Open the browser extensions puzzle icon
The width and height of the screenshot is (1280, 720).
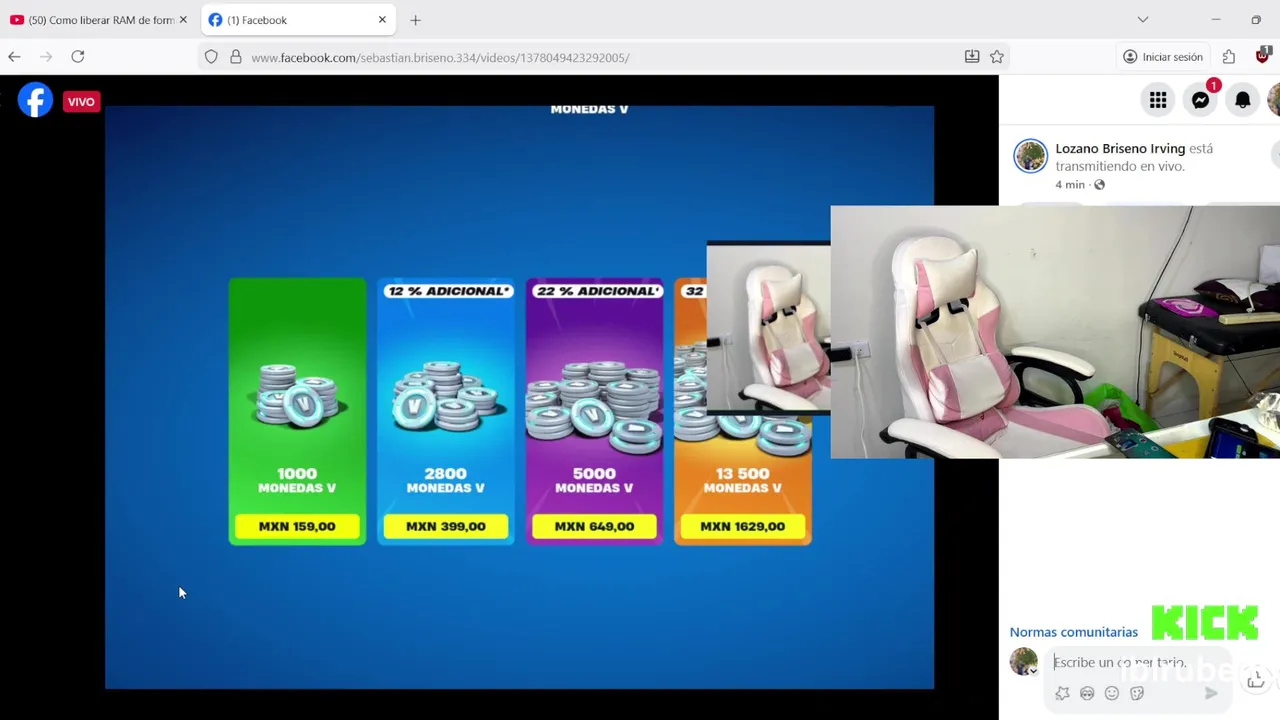point(1229,57)
